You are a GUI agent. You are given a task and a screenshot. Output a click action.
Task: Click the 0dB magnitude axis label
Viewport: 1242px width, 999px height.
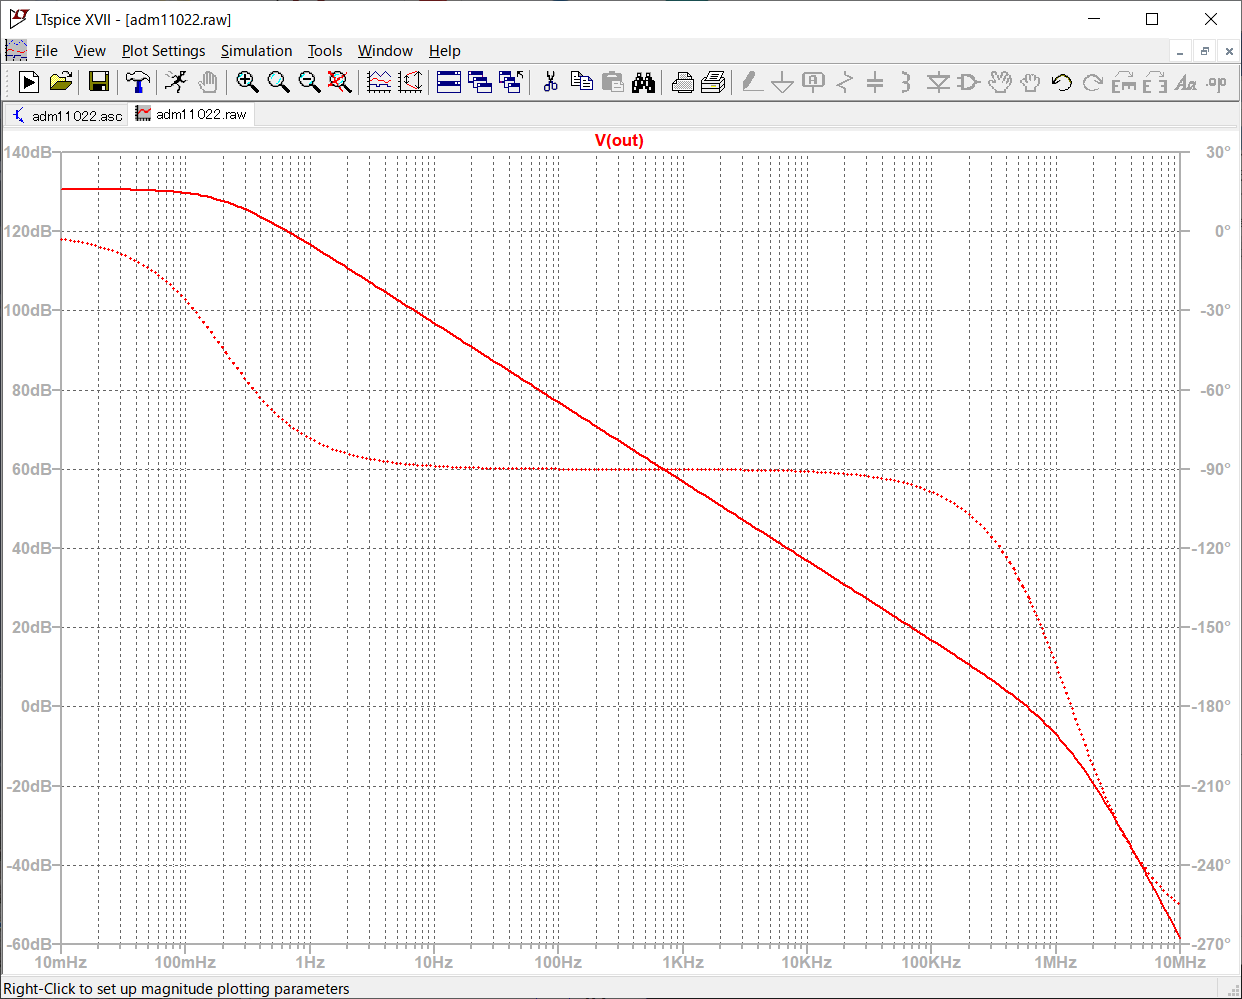point(36,707)
